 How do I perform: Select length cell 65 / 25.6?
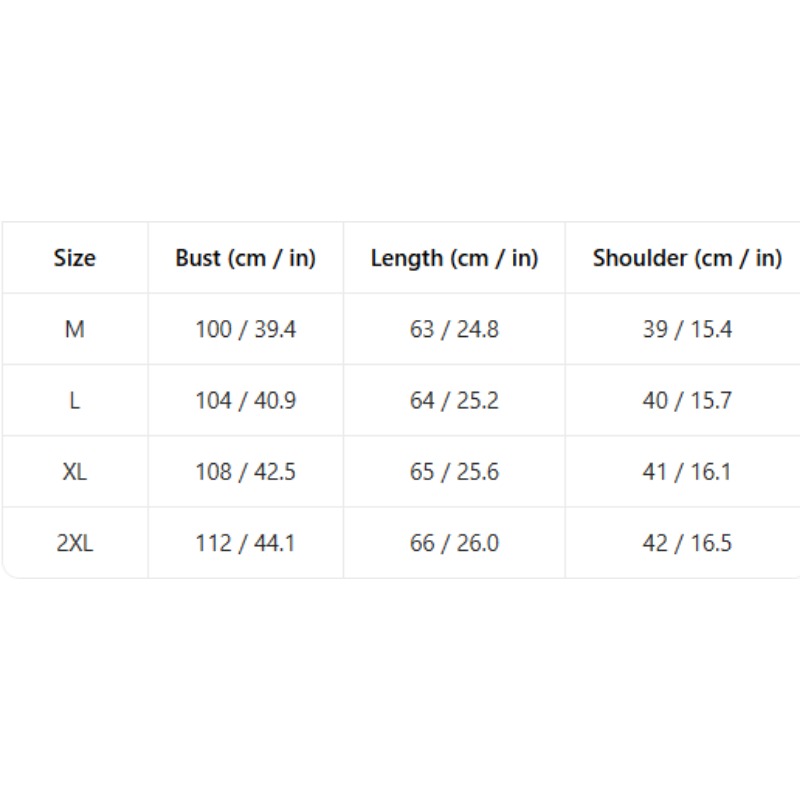(454, 471)
